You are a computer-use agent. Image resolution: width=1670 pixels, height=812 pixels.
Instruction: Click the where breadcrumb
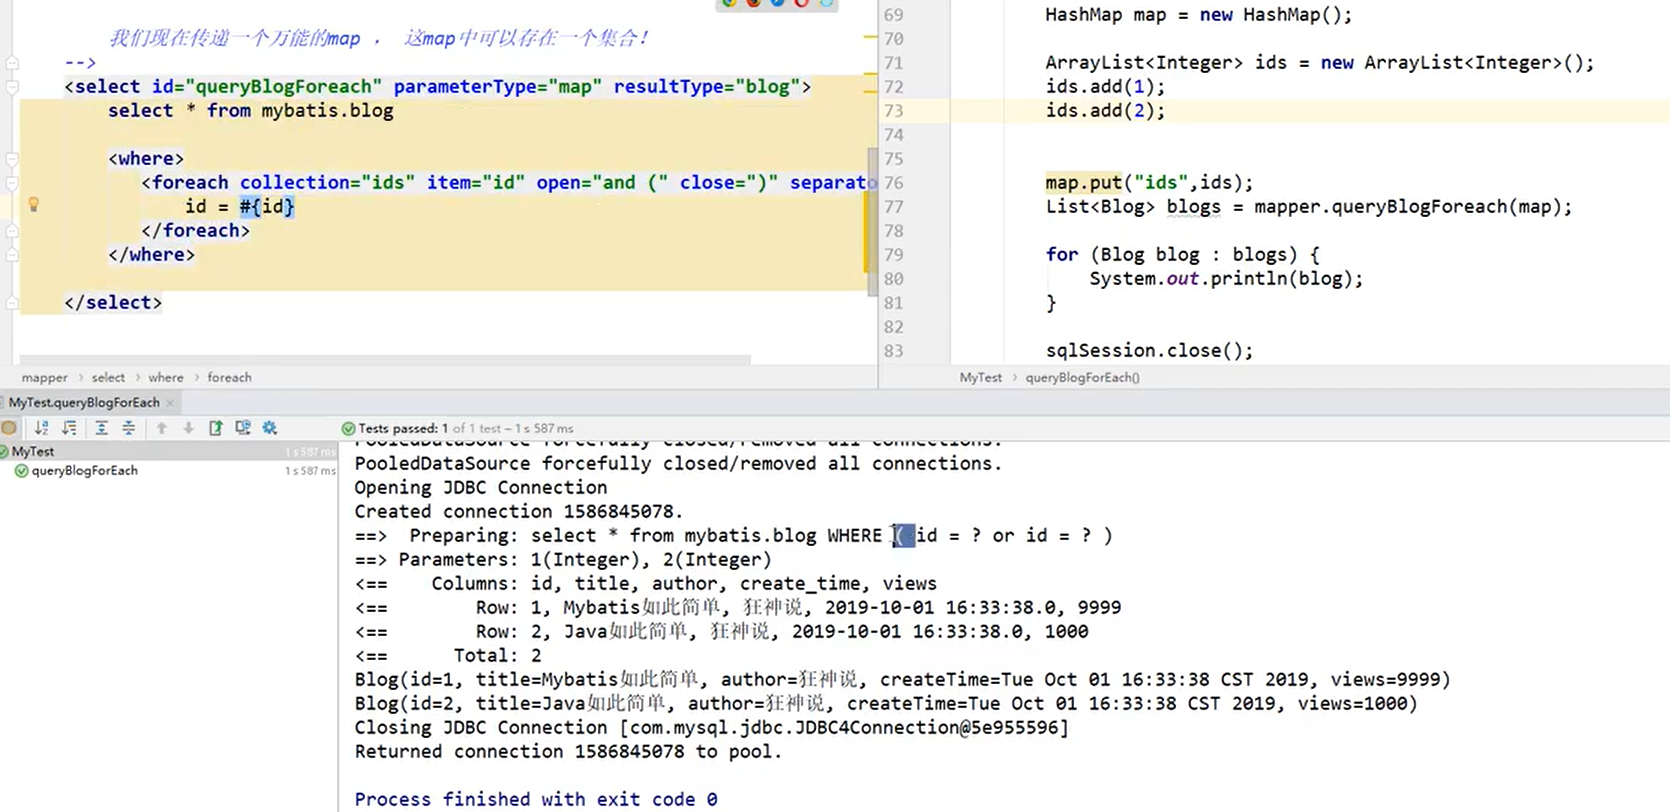166,378
